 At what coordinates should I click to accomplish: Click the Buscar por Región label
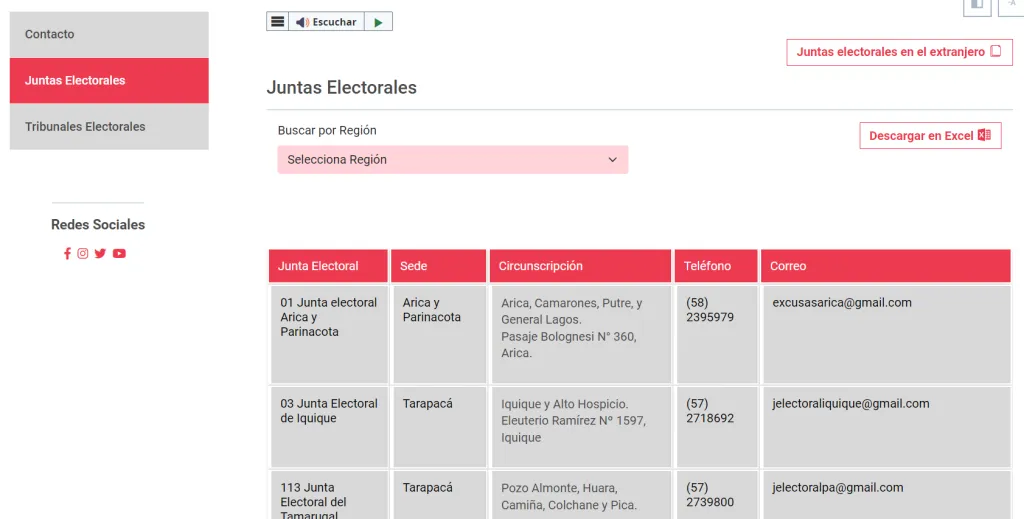click(327, 130)
